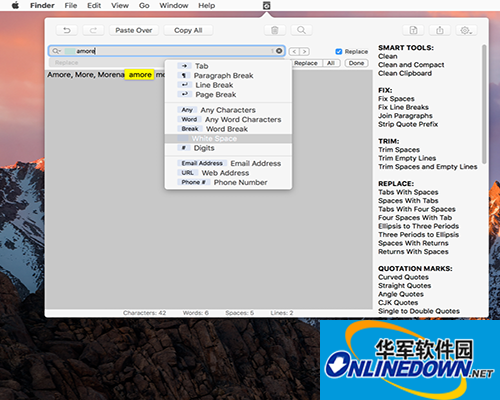Go to next match arrow
The height and width of the screenshot is (400, 500).
point(304,52)
